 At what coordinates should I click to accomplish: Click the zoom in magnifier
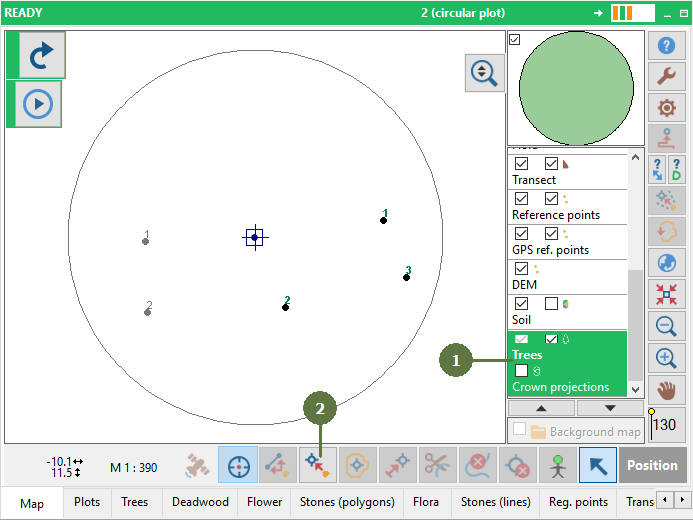tap(666, 358)
